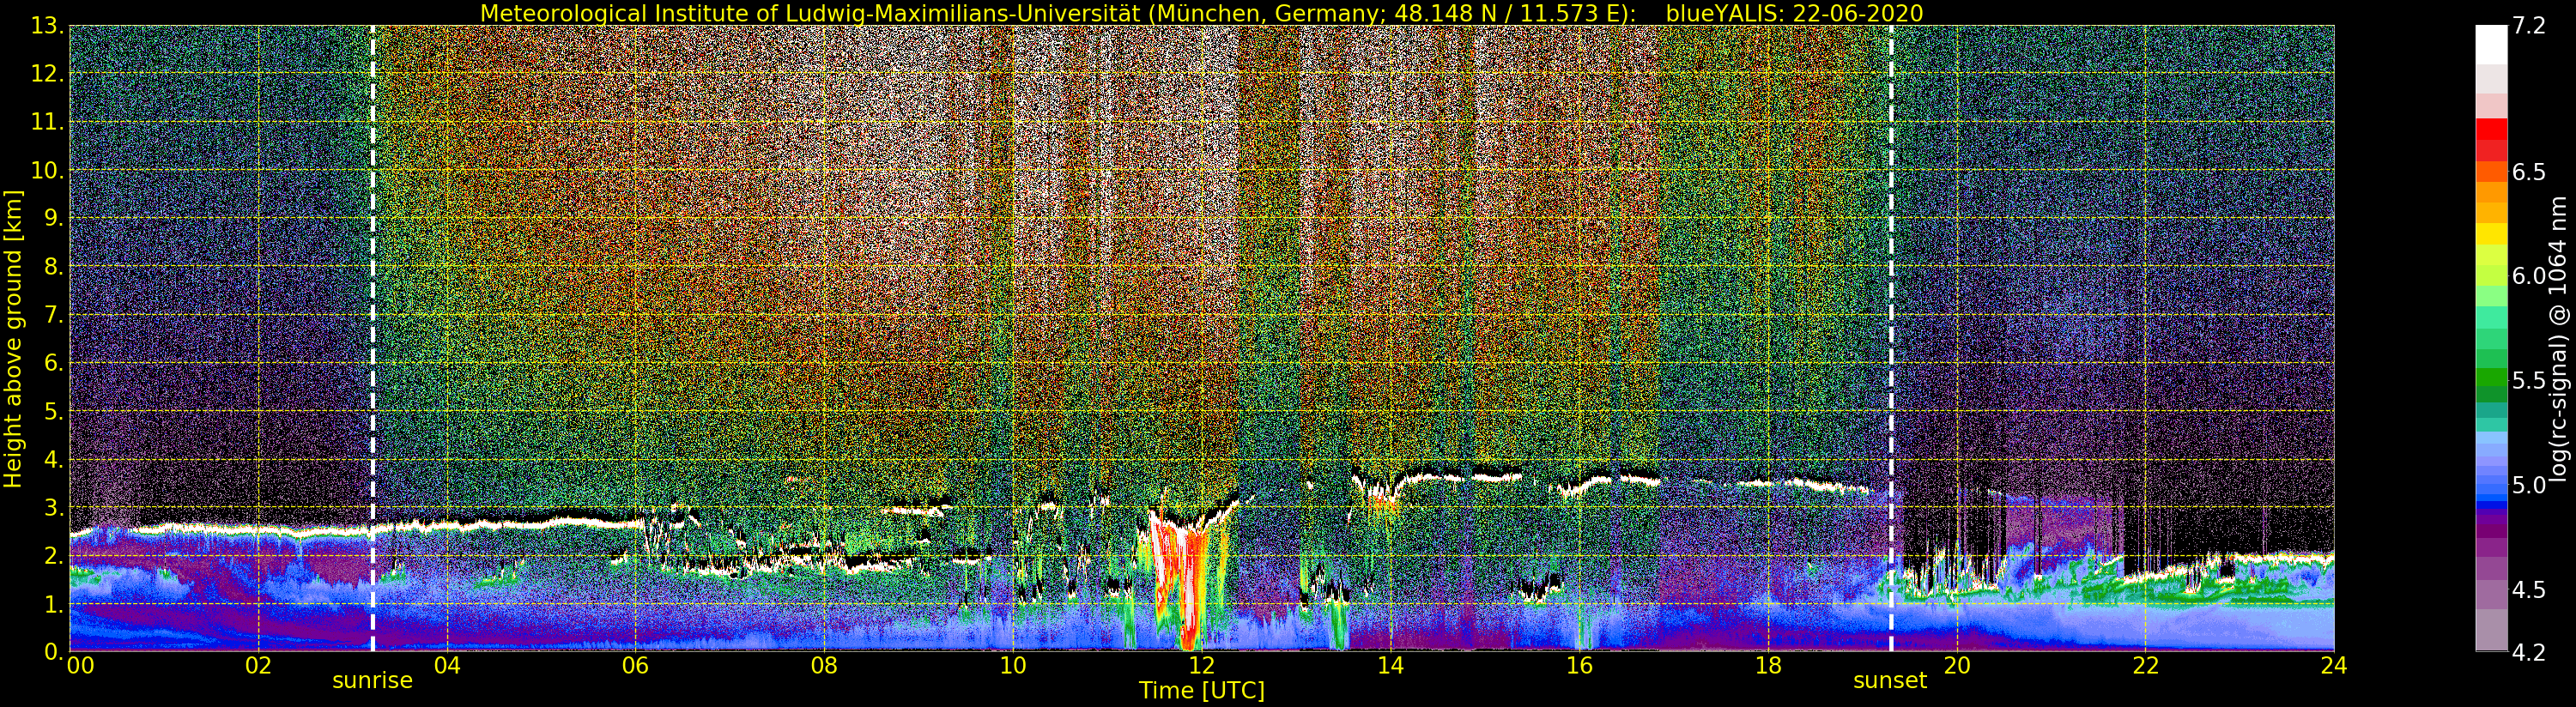Click the colorbar value 4.2

pos(2528,652)
